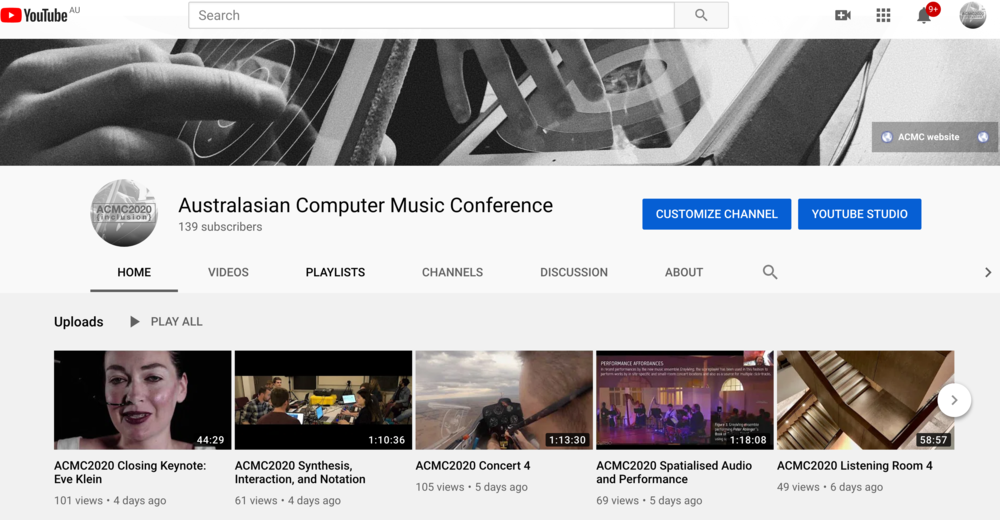Open the About tab
Viewport: 1000px width, 520px height.
pyautogui.click(x=684, y=272)
